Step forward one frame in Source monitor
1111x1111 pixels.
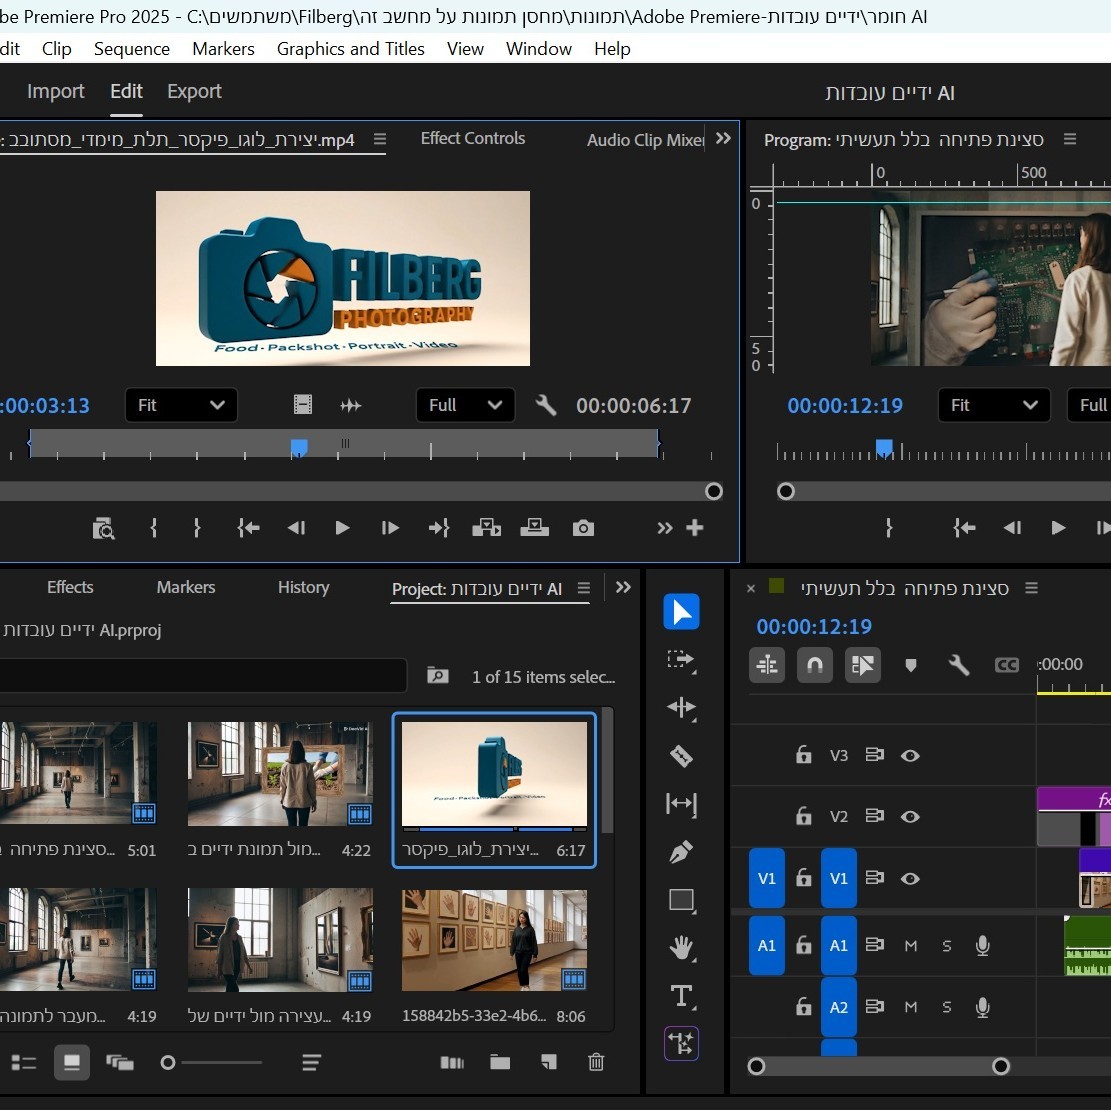390,528
